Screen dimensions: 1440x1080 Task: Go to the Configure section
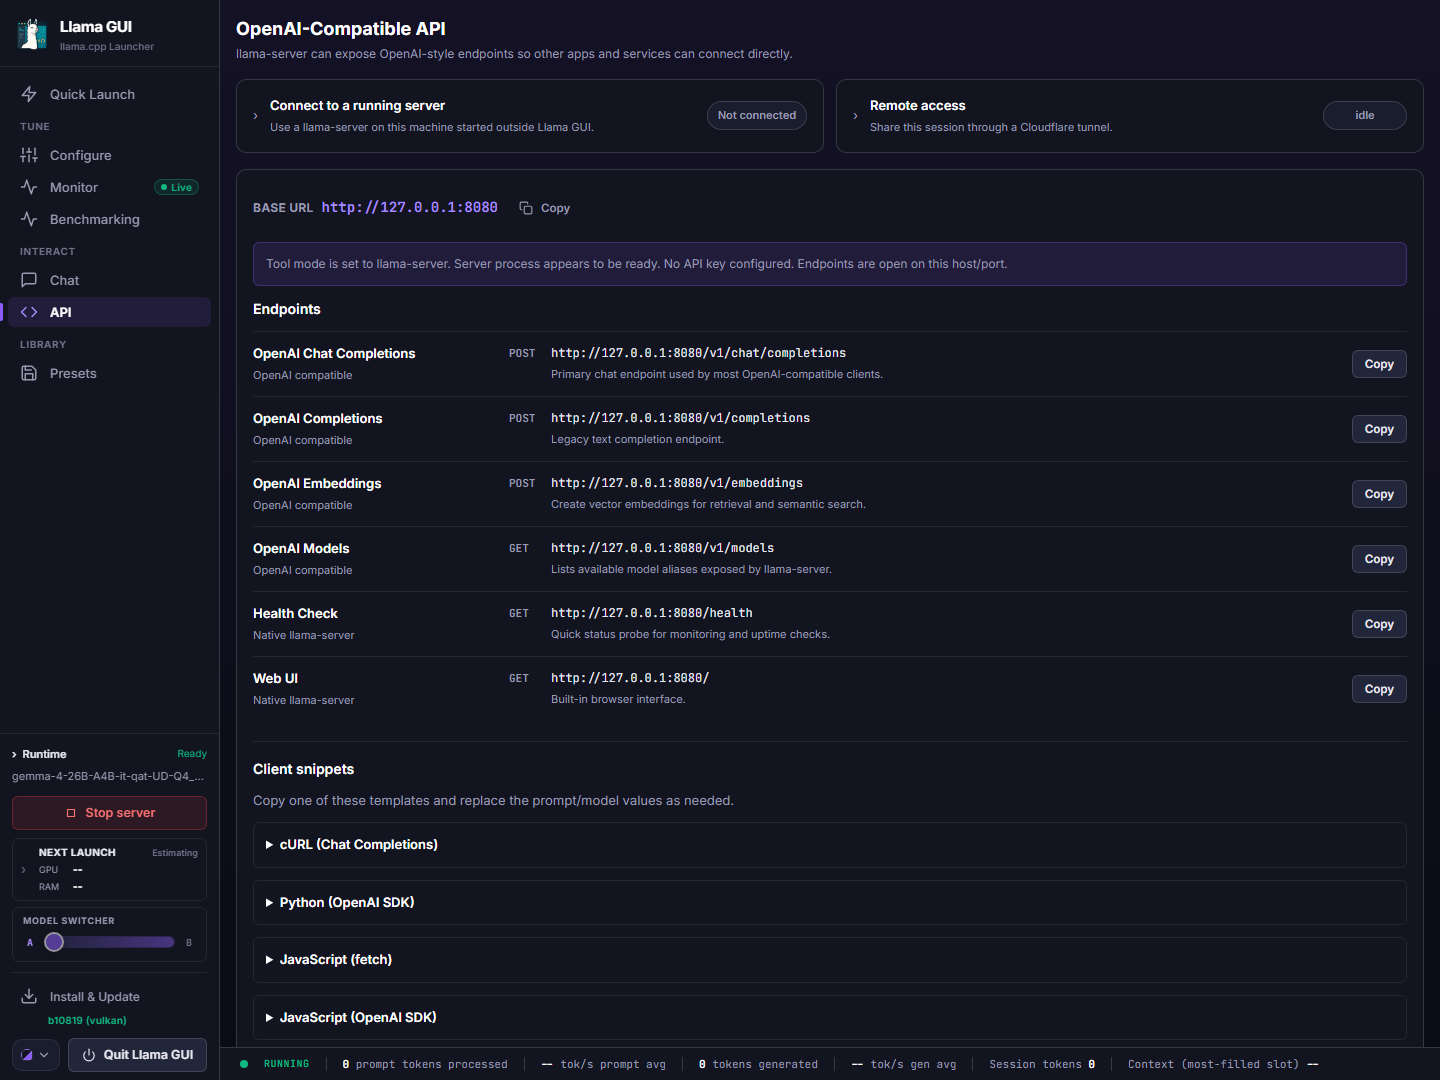110,155
